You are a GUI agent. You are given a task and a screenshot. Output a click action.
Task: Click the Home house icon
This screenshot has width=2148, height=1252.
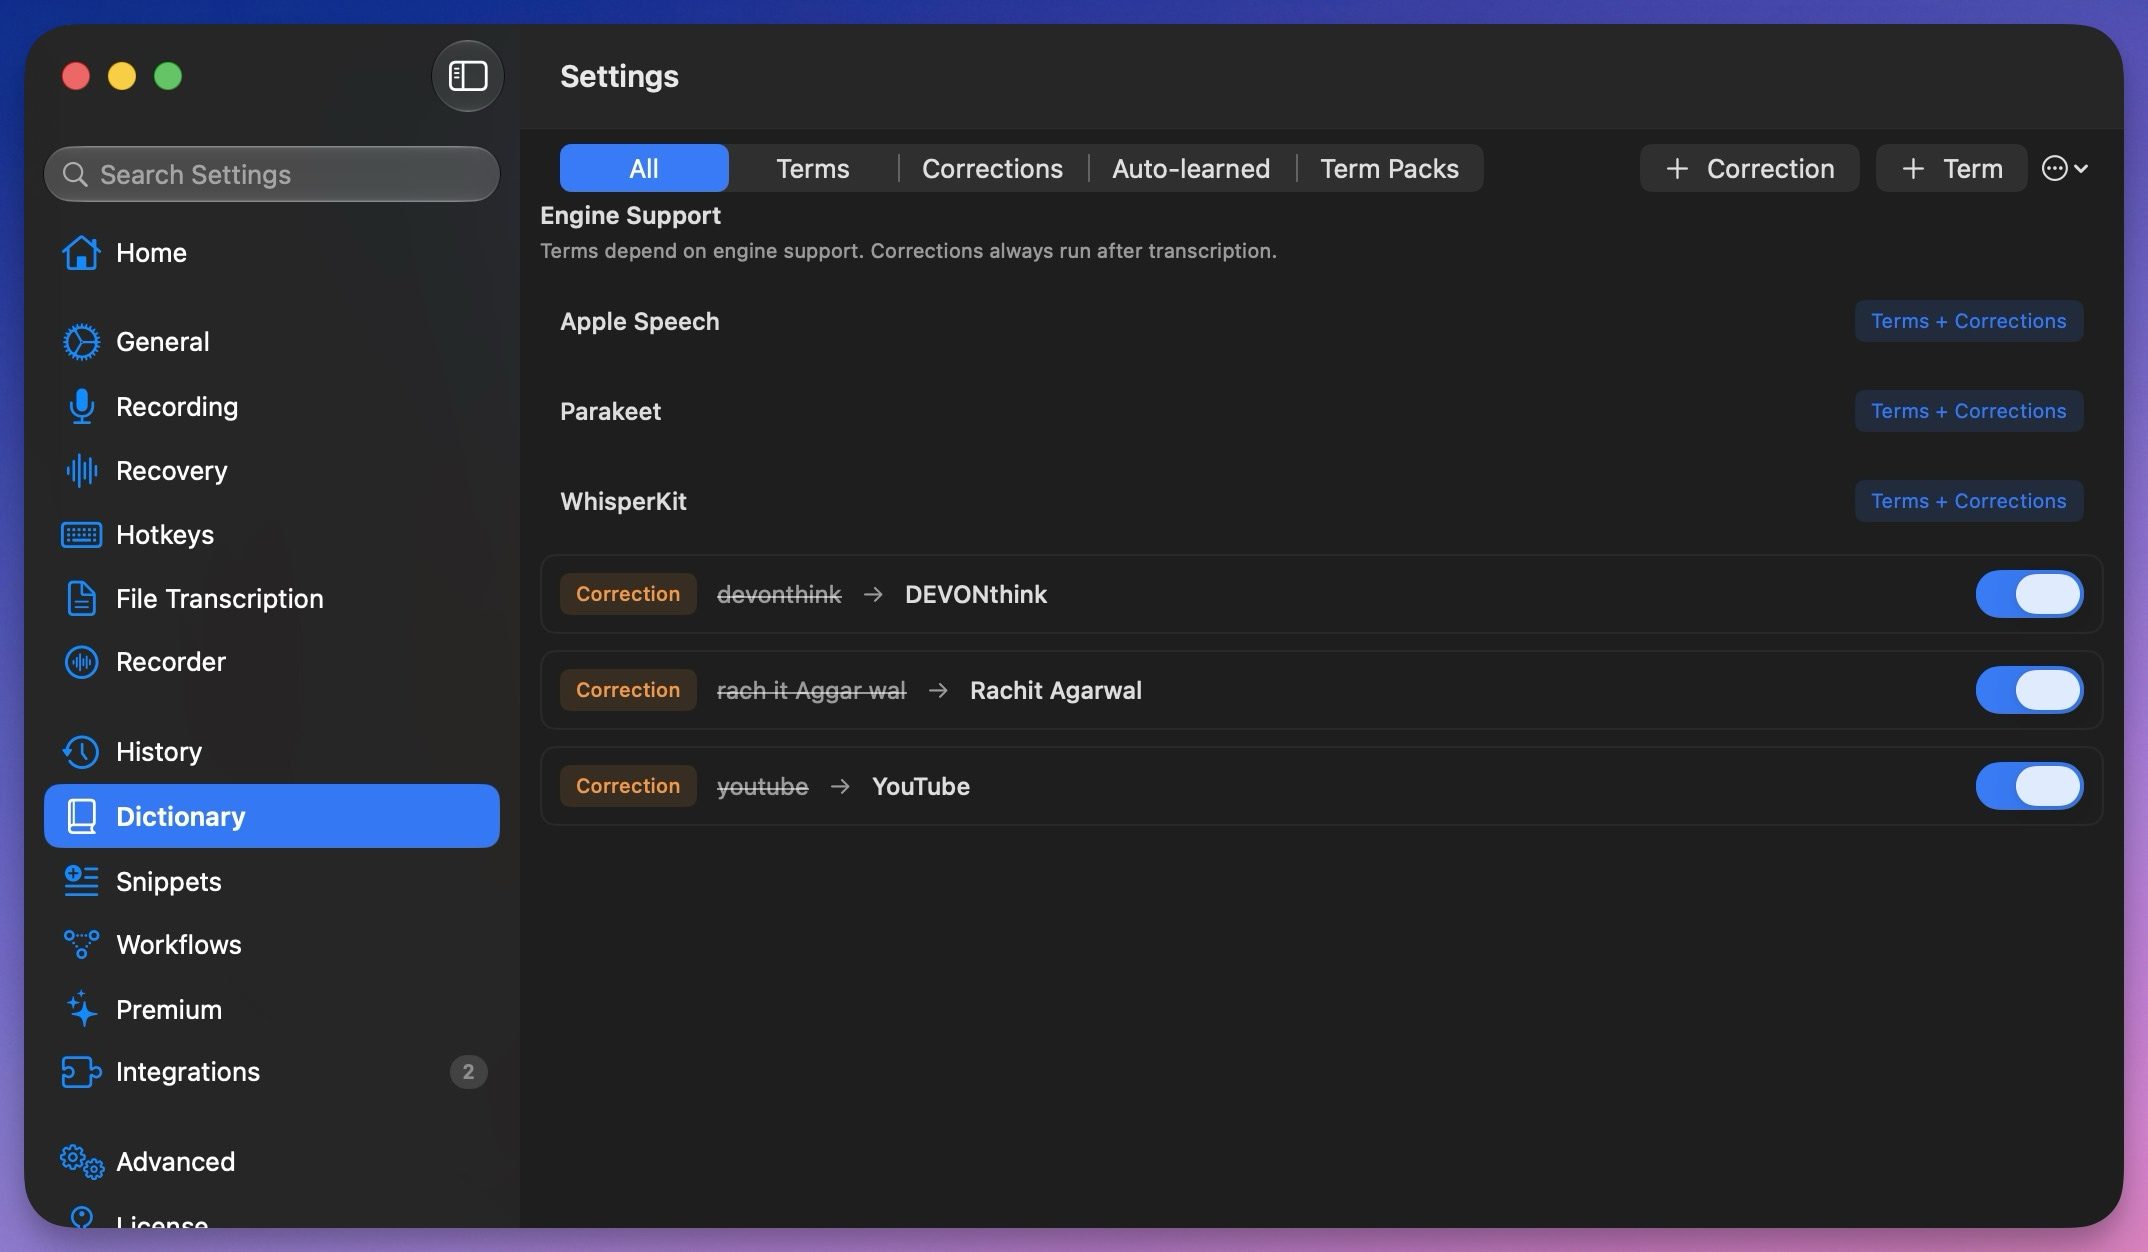(81, 253)
